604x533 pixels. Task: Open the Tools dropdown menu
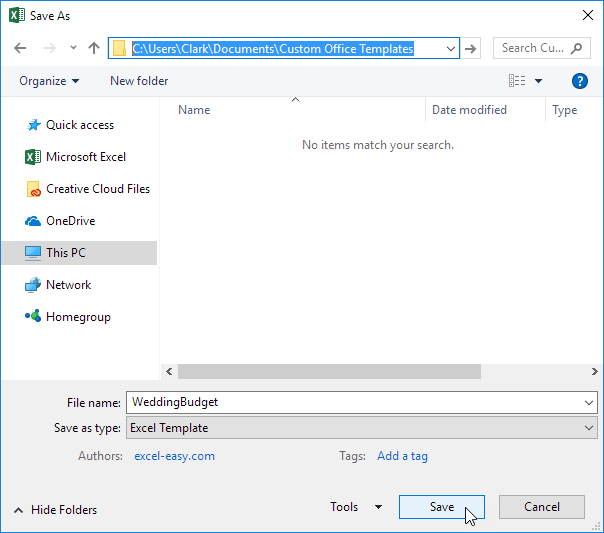356,507
